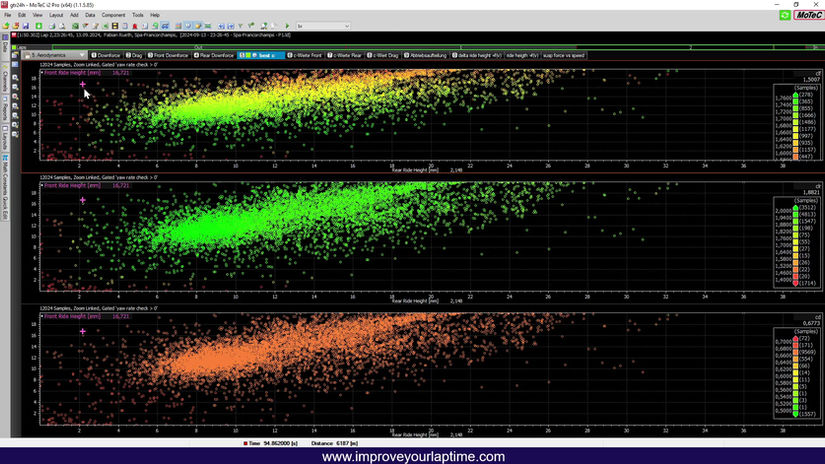Click the open-folder icon in the toolbar

(6, 25)
